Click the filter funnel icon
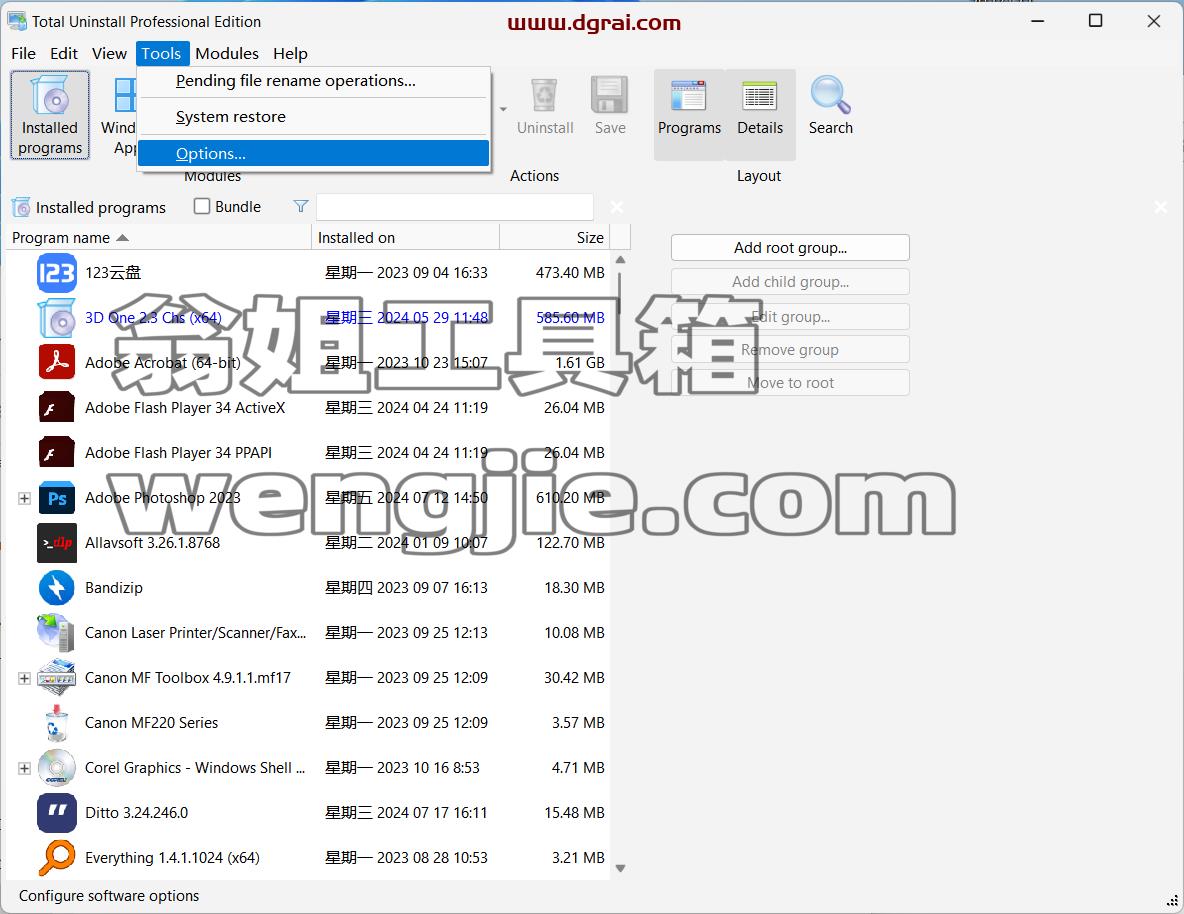The width and height of the screenshot is (1184, 914). (301, 206)
